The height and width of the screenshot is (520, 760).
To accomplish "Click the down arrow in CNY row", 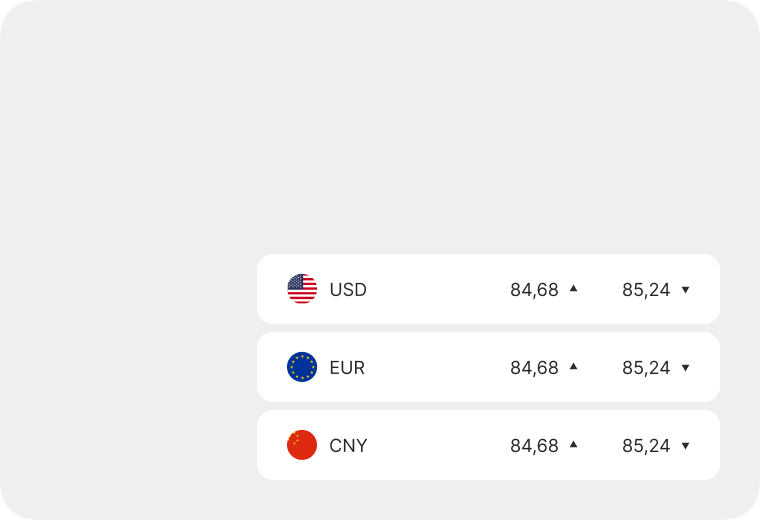I will click(685, 446).
